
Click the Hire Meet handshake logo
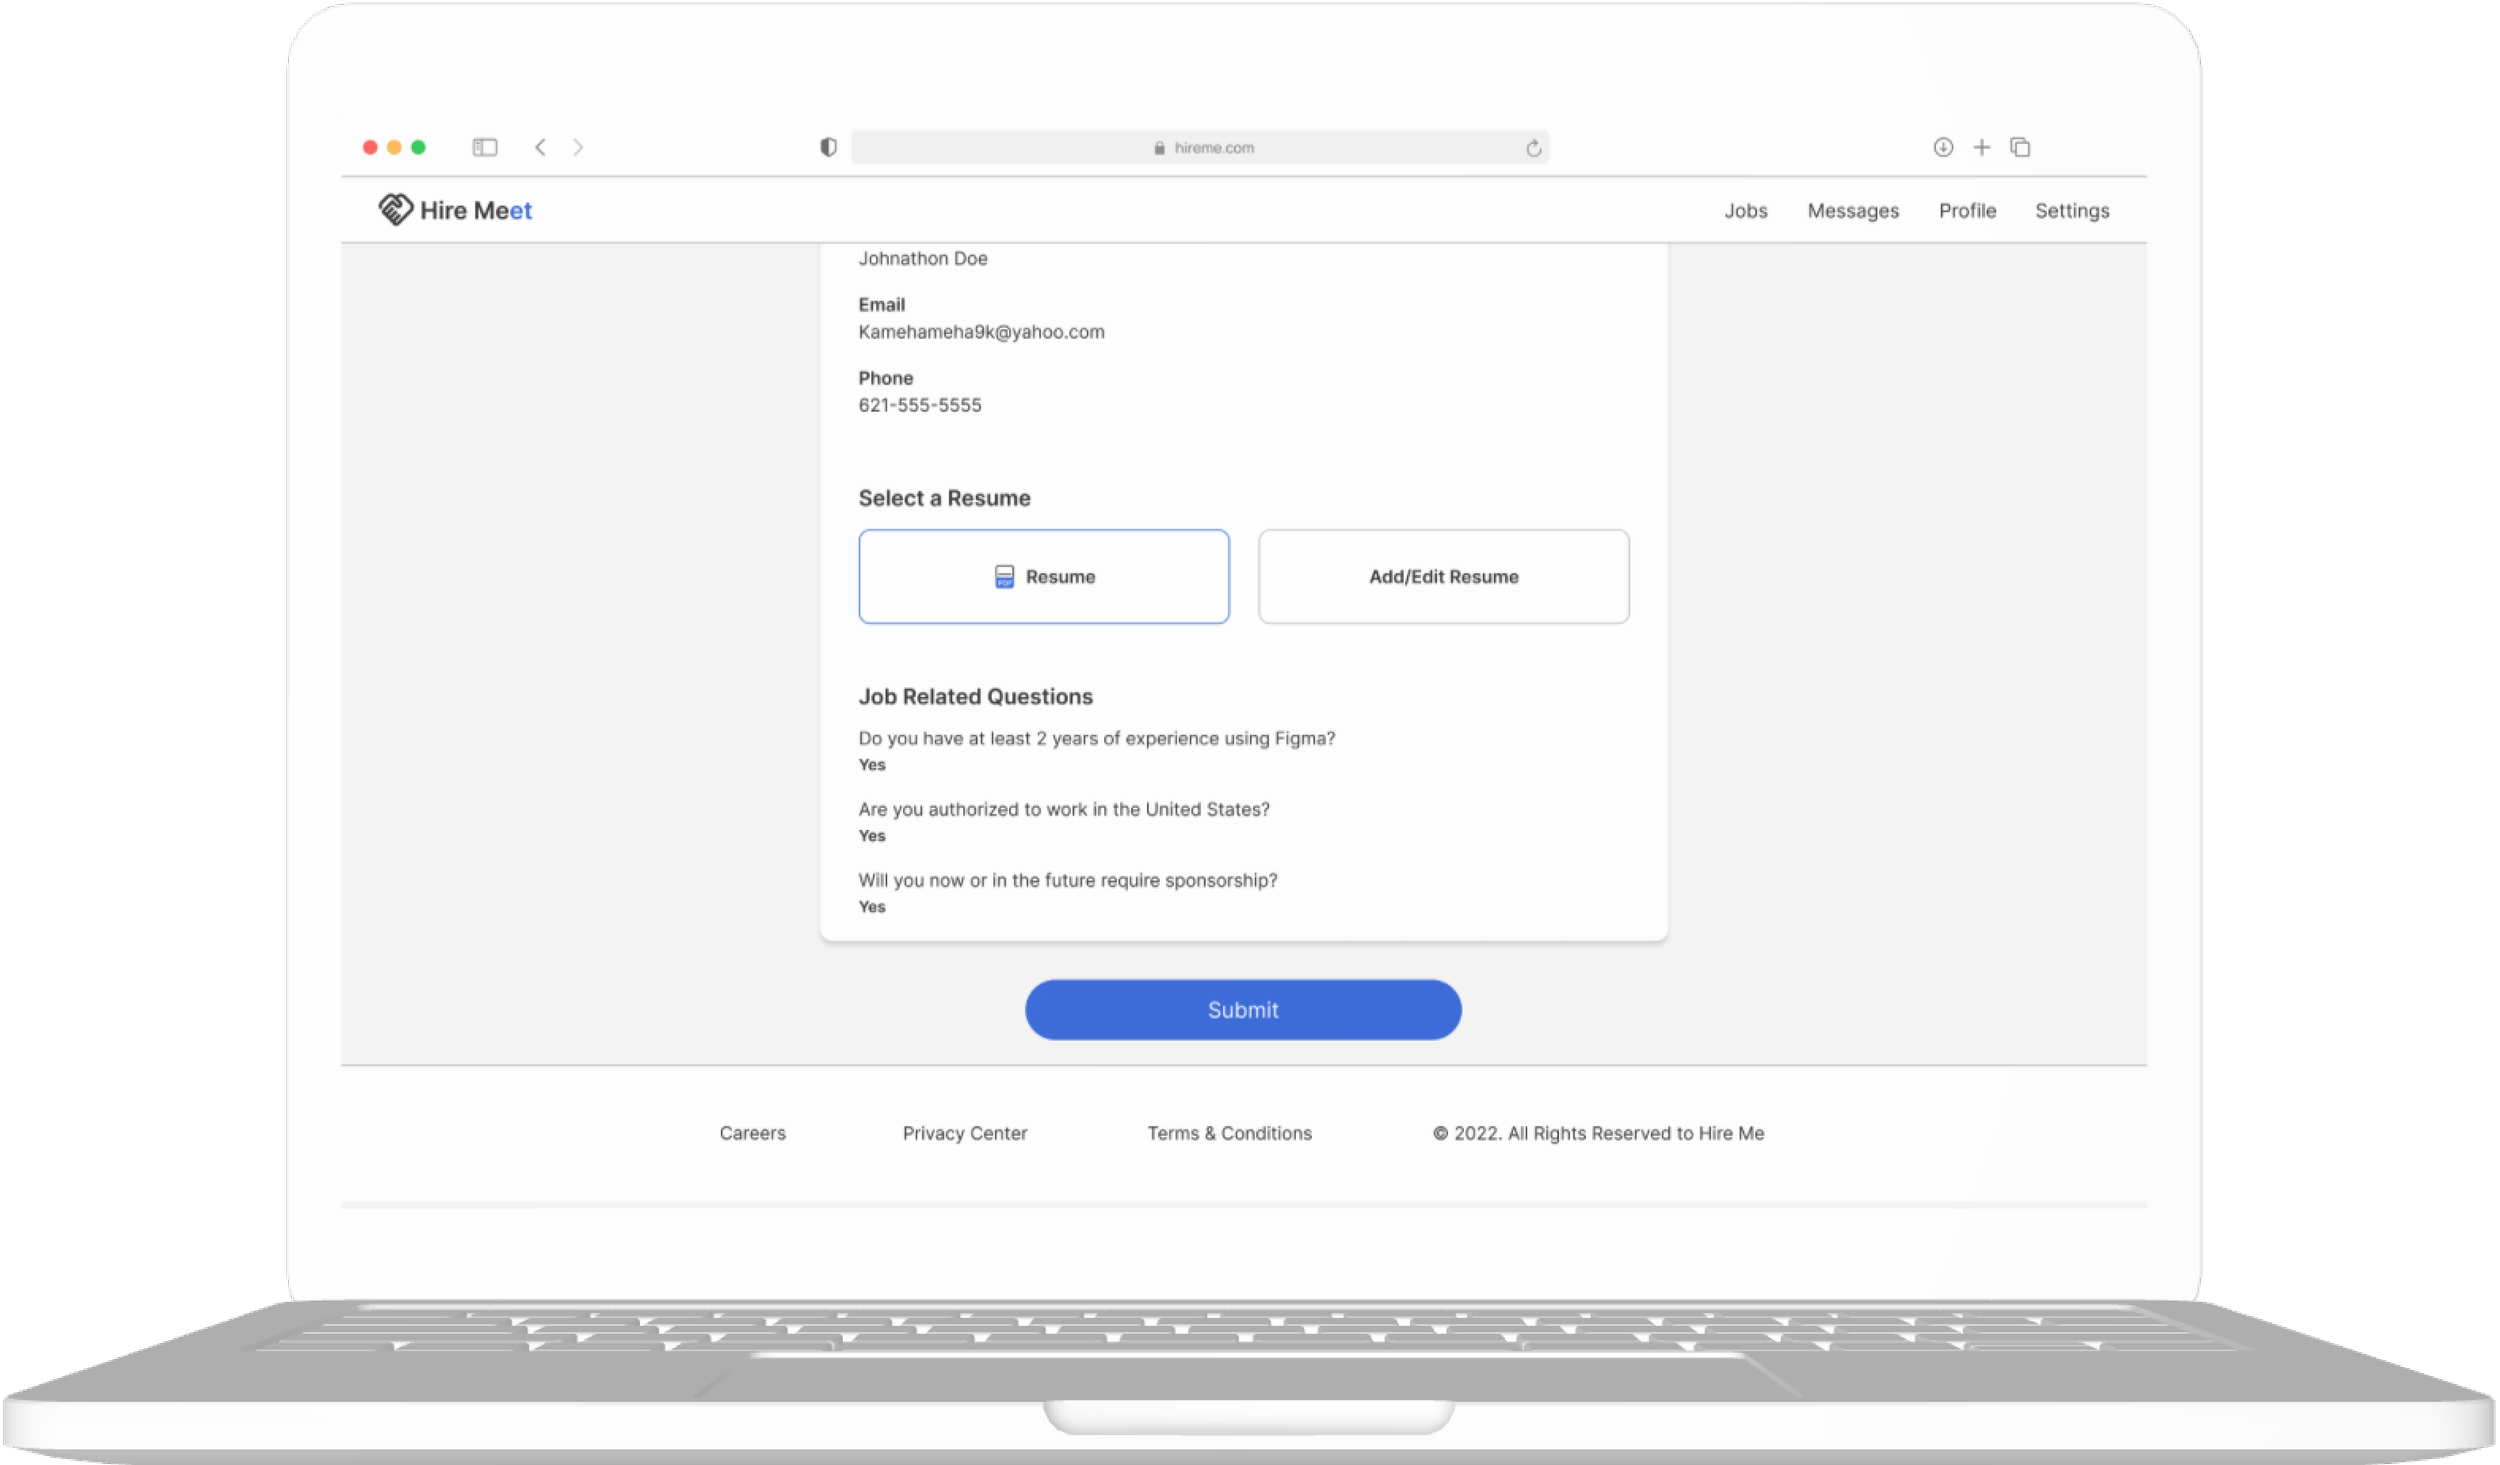point(395,209)
